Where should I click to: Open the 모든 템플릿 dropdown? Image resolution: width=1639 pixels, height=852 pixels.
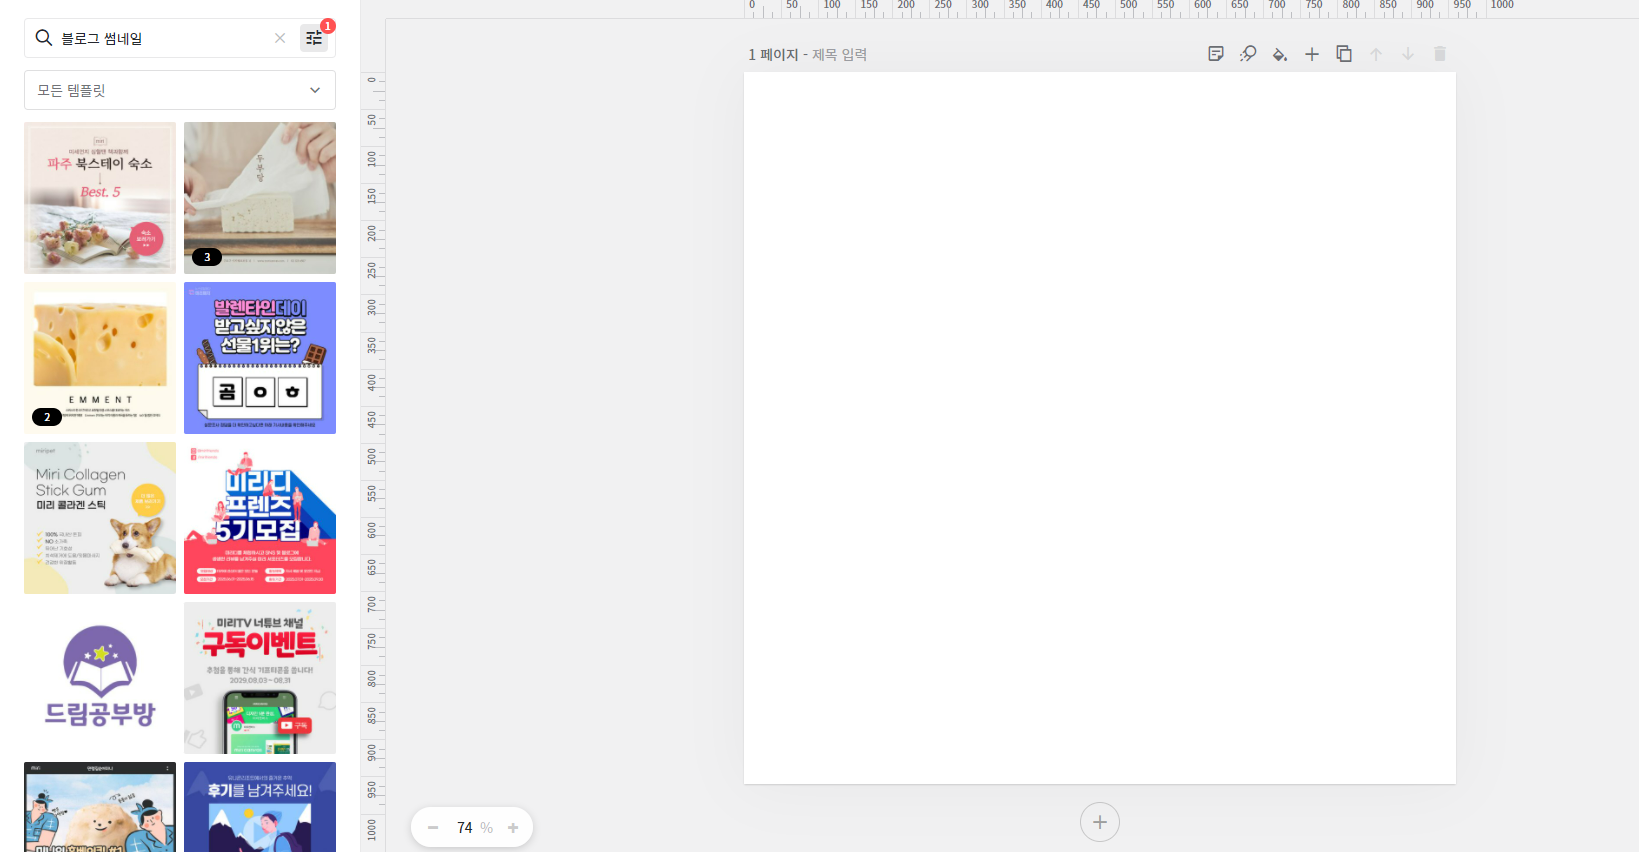click(180, 90)
